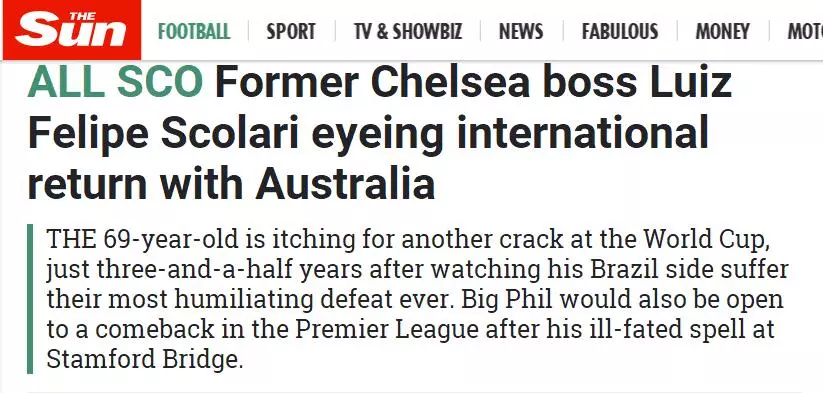Click the headline about Luiz Felipe Scolari
The height and width of the screenshot is (393, 823).
click(x=379, y=133)
